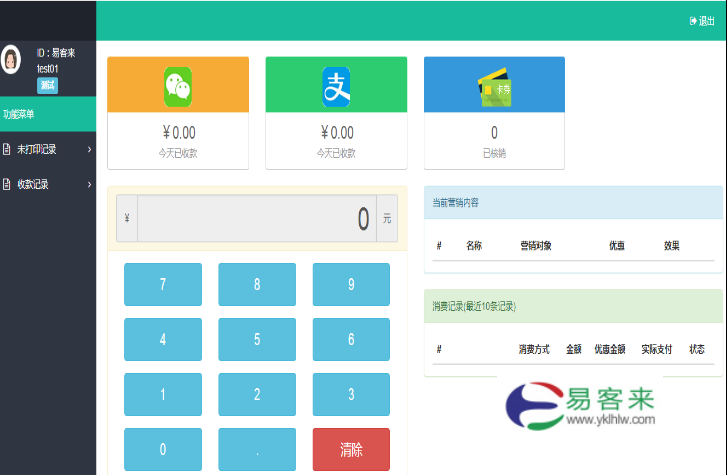The height and width of the screenshot is (475, 727).
Task: Click the Alipay icon
Action: pos(336,87)
